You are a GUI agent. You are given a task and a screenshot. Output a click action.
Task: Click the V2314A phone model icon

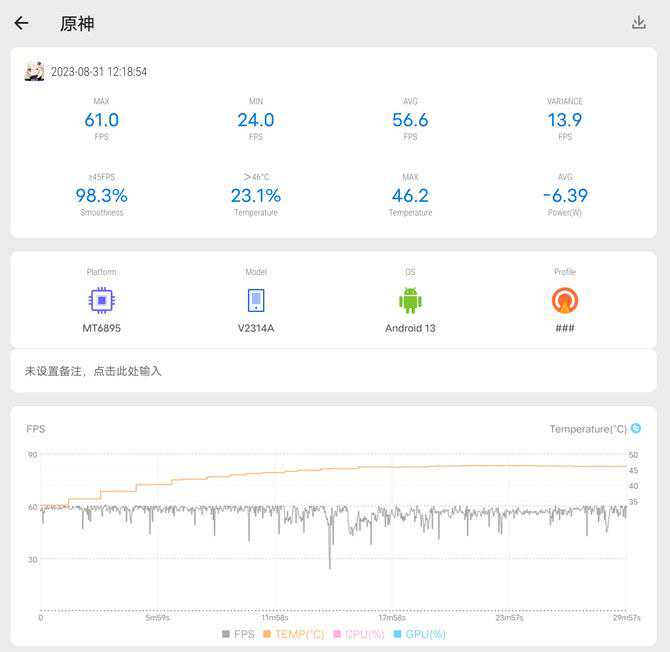coord(256,301)
